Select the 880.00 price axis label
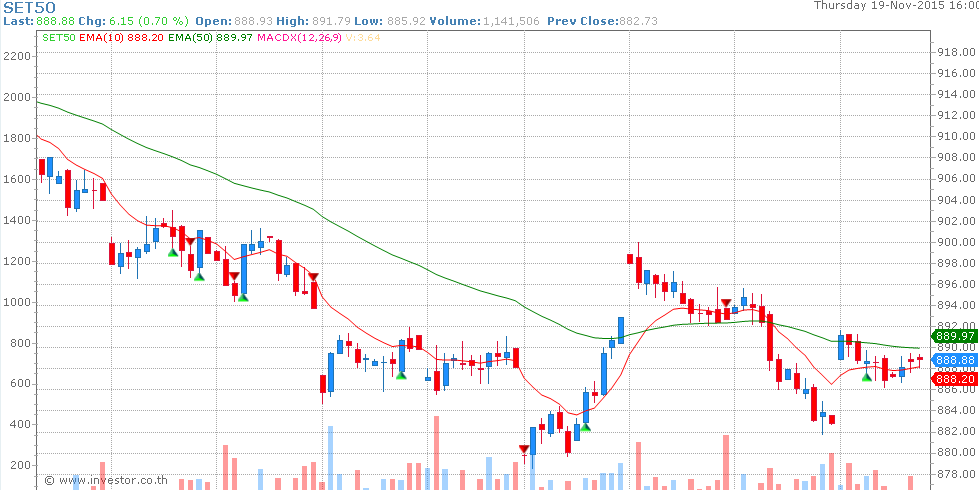979x490 pixels. click(957, 453)
